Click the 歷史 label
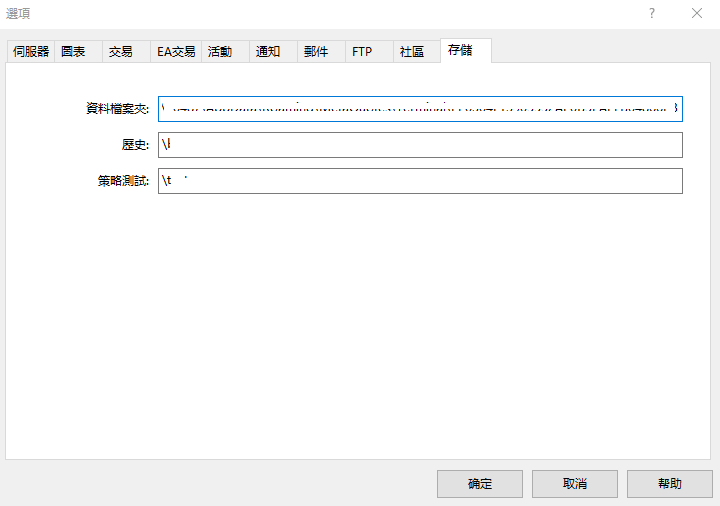This screenshot has width=720, height=506. click(x=135, y=145)
